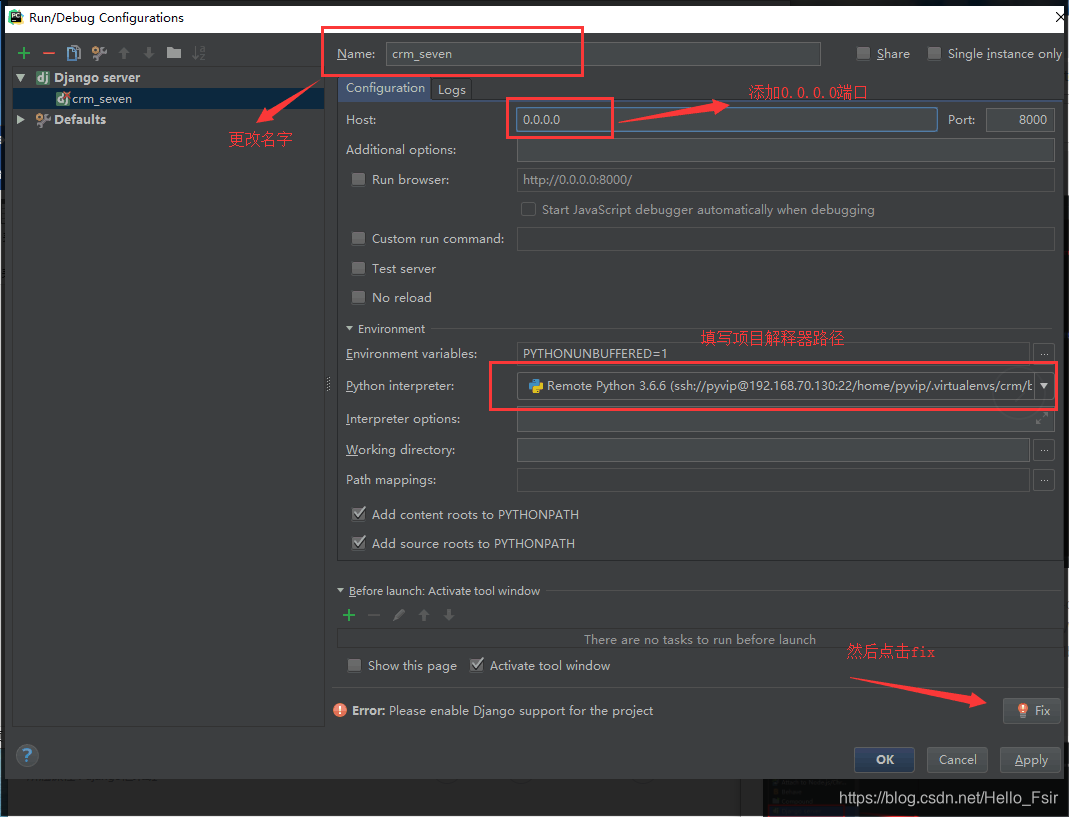Check the Show this page option
The height and width of the screenshot is (817, 1069).
[355, 665]
